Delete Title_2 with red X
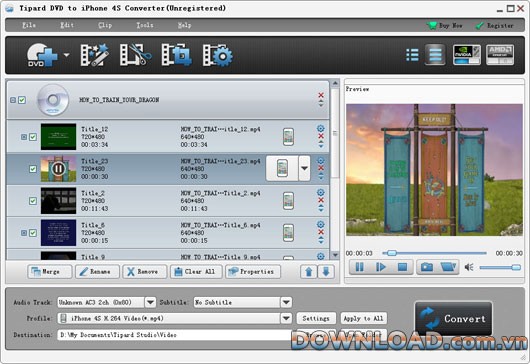Image resolution: width=530 pixels, height=364 pixels. [321, 200]
